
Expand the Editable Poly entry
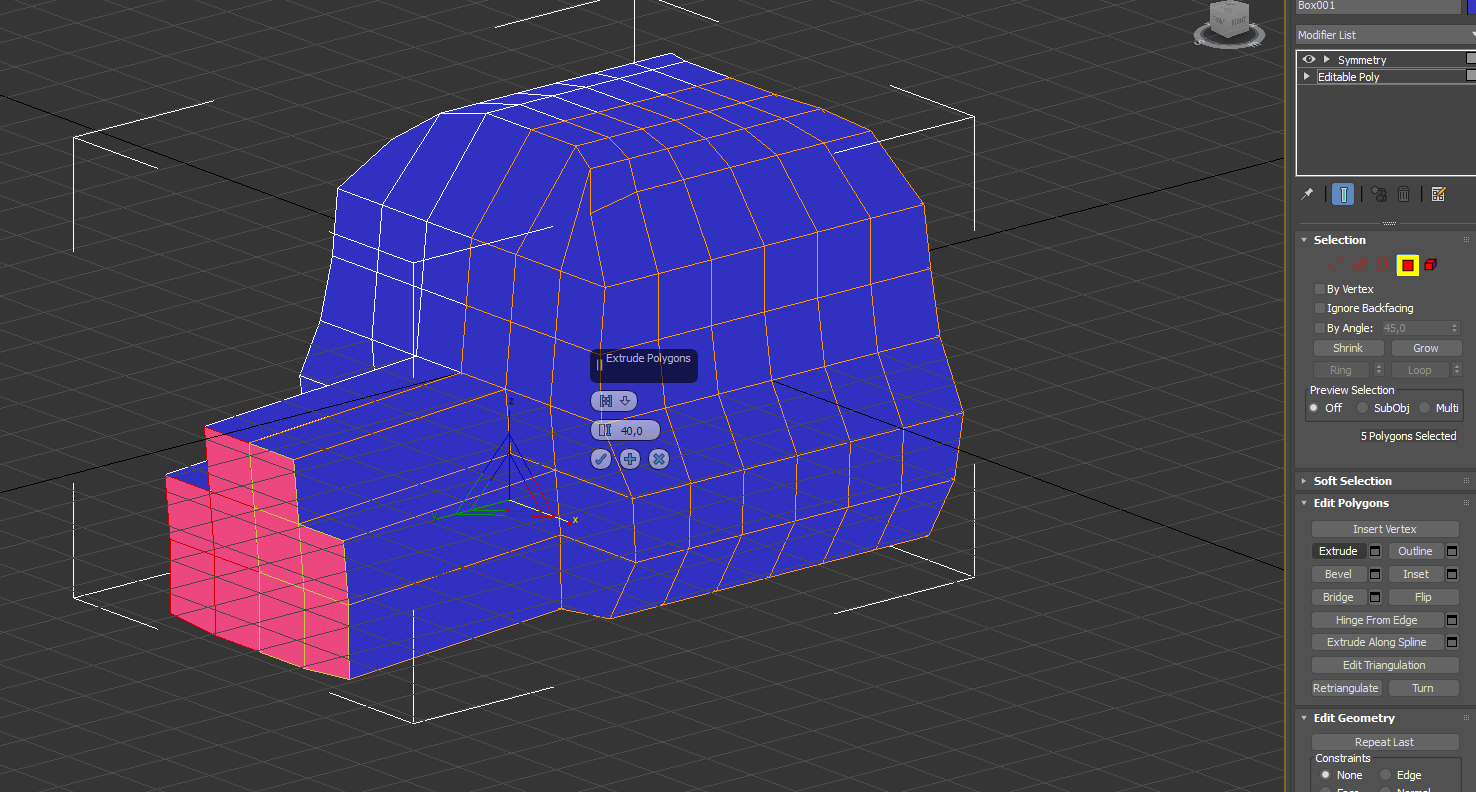point(1307,77)
